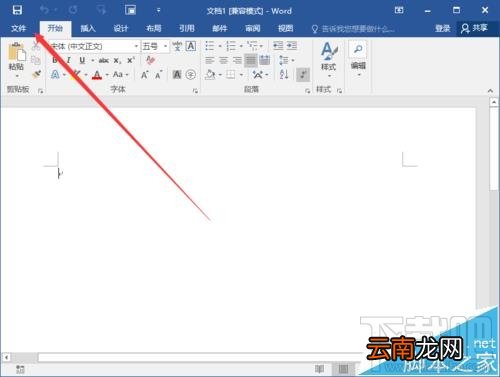500x377 pixels.
Task: Apply superscript formatting
Action: 131,60
